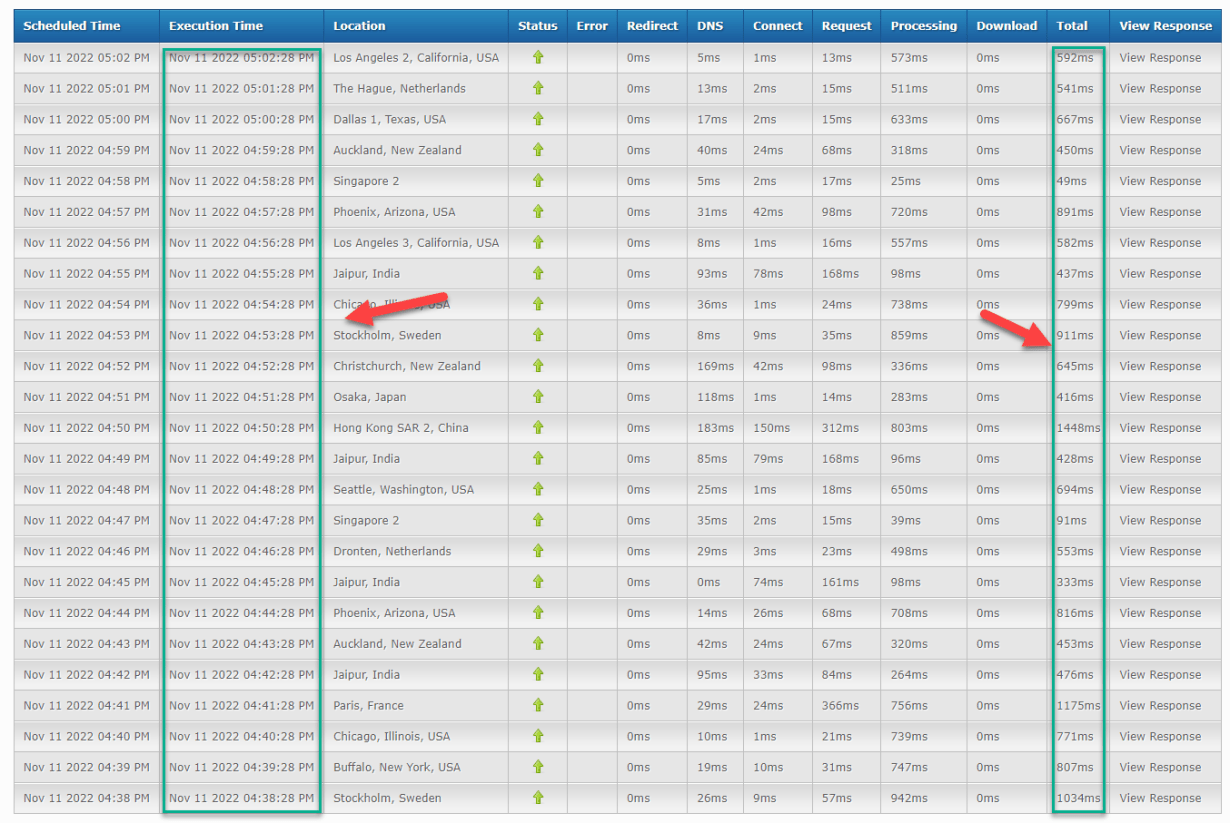
Task: Click the Processing column header
Action: [x=924, y=26]
